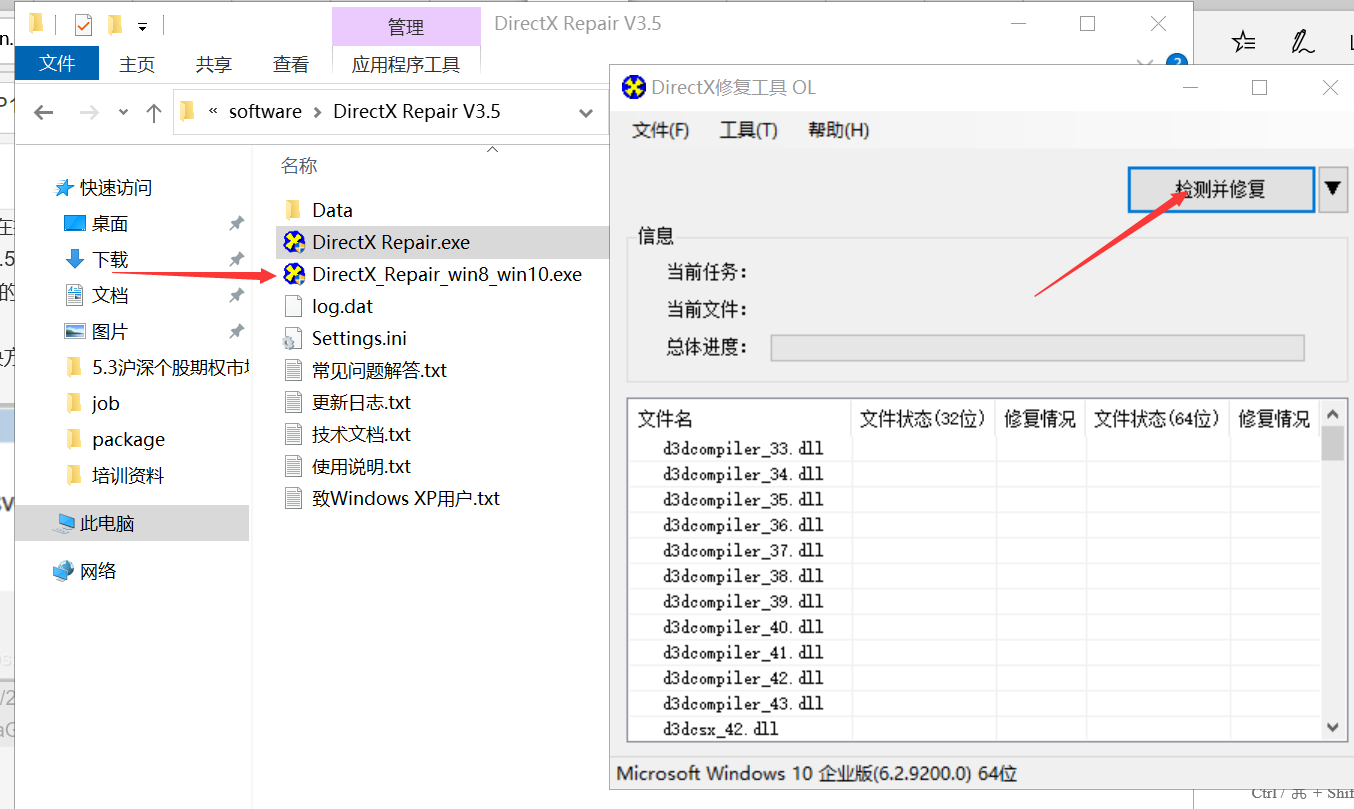
Task: Expand the hidden path chevron before software
Action: click(x=213, y=111)
